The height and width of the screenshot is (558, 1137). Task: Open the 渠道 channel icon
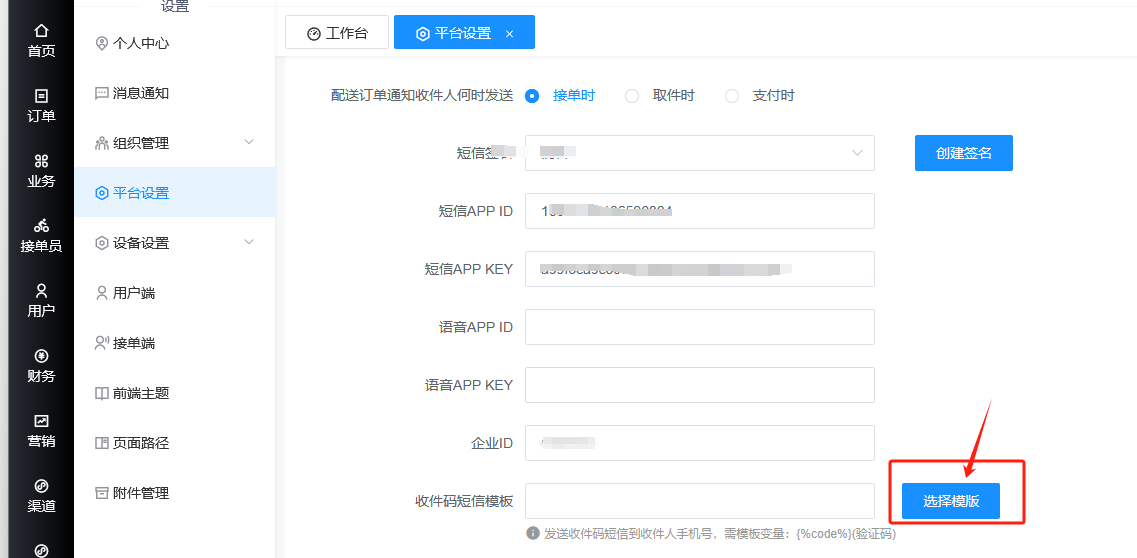point(41,486)
